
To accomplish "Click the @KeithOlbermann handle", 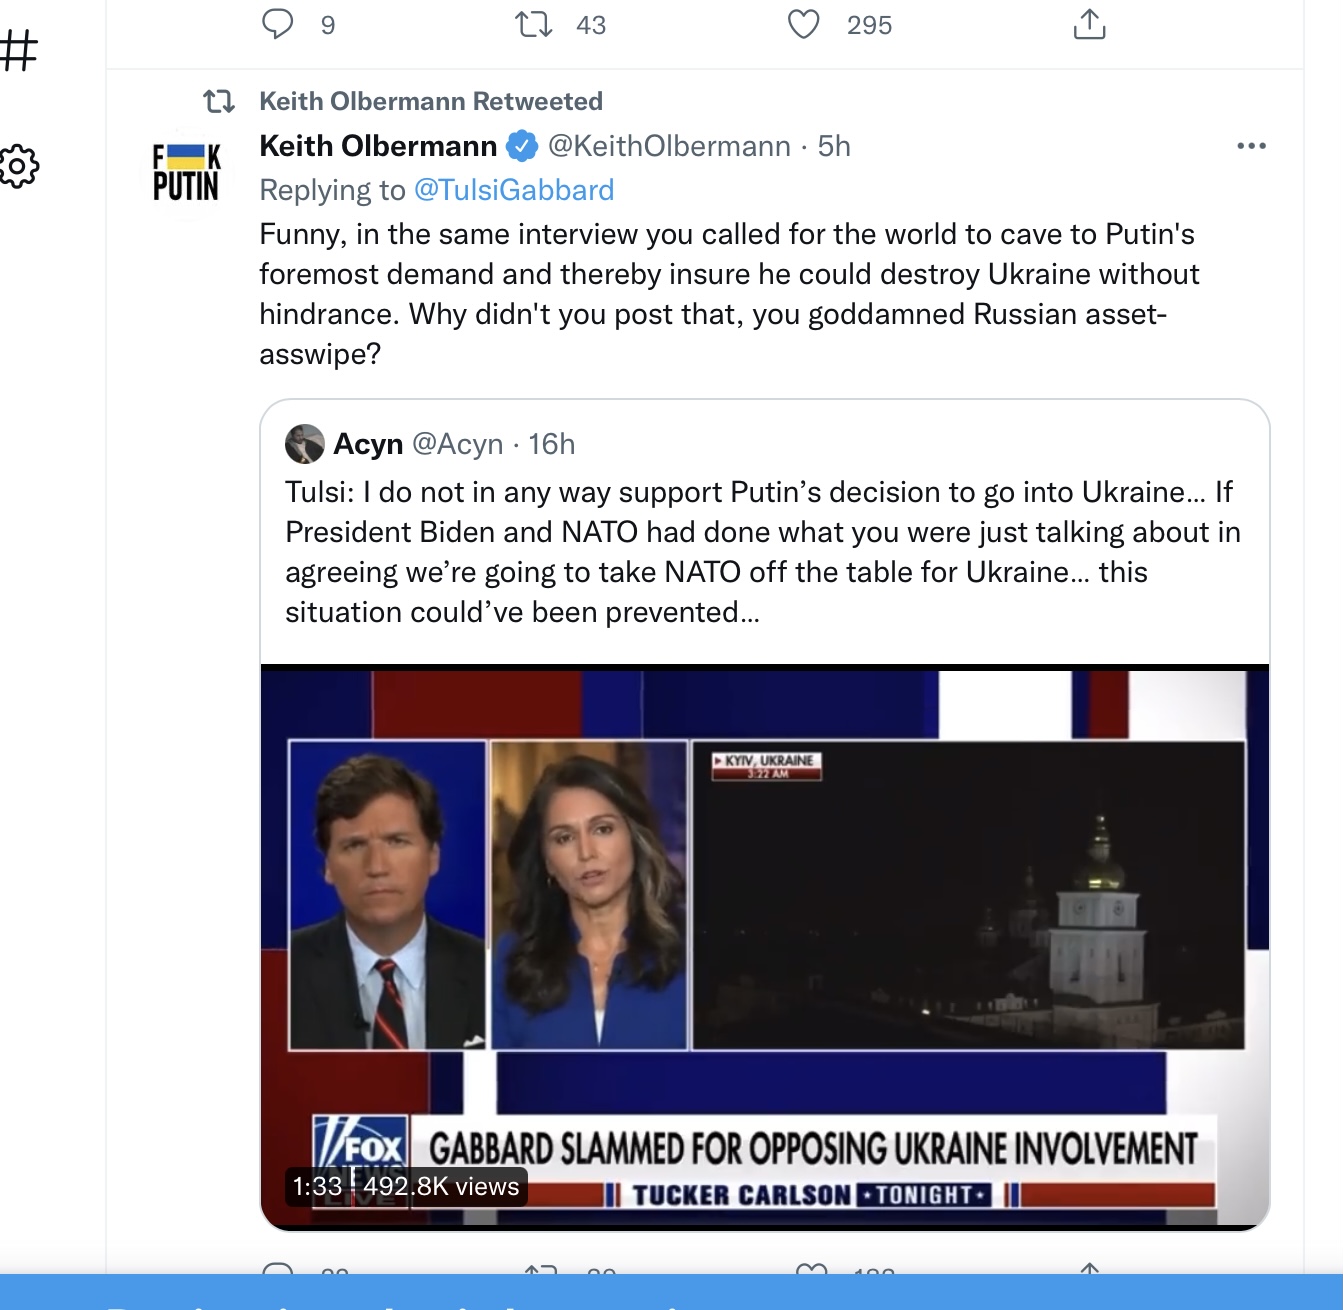I will pos(669,146).
